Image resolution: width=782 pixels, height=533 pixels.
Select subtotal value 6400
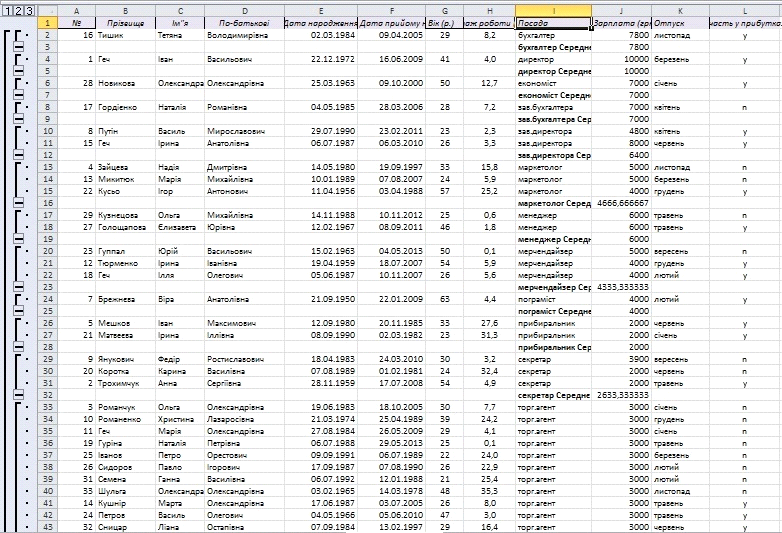coord(621,155)
